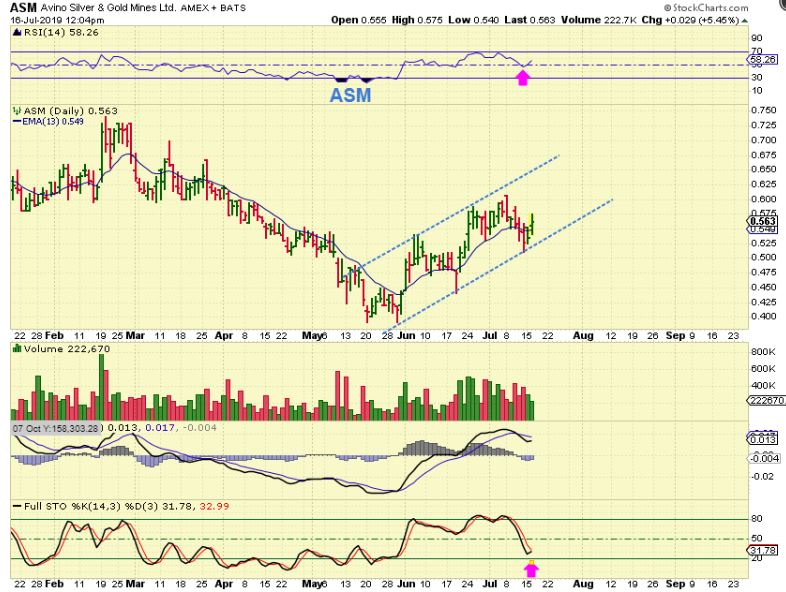Click MACD value 0.017 in legend

(160, 428)
